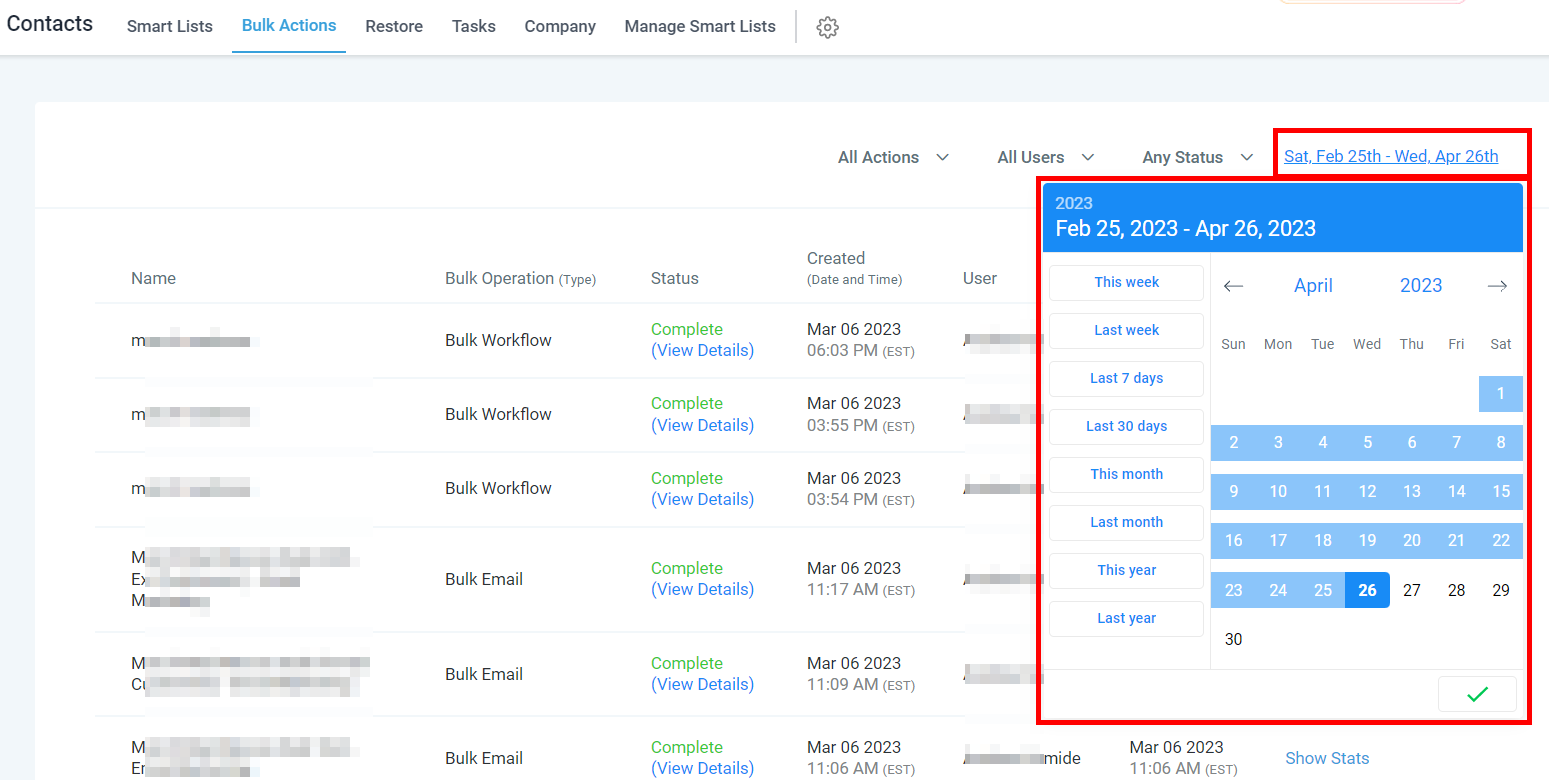Screen dimensions: 1549x780
Task: View Details for the 06:03 PM workflow
Action: click(702, 350)
